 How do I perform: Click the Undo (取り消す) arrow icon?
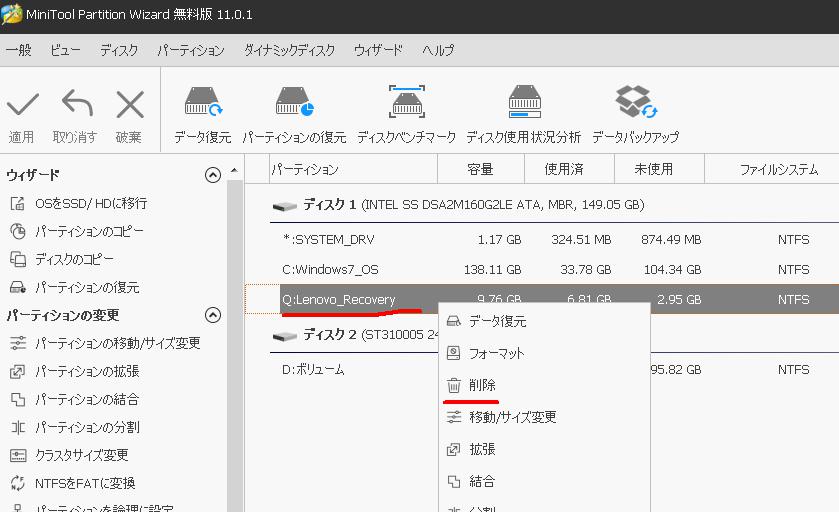click(x=77, y=103)
